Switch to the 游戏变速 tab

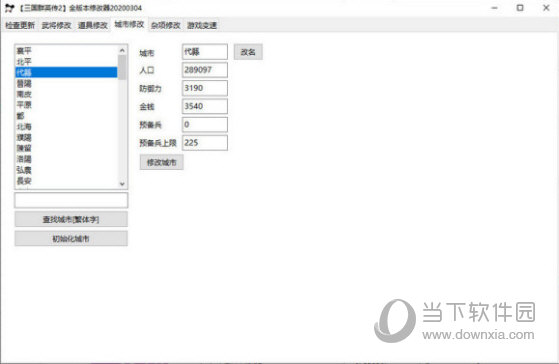click(x=202, y=25)
